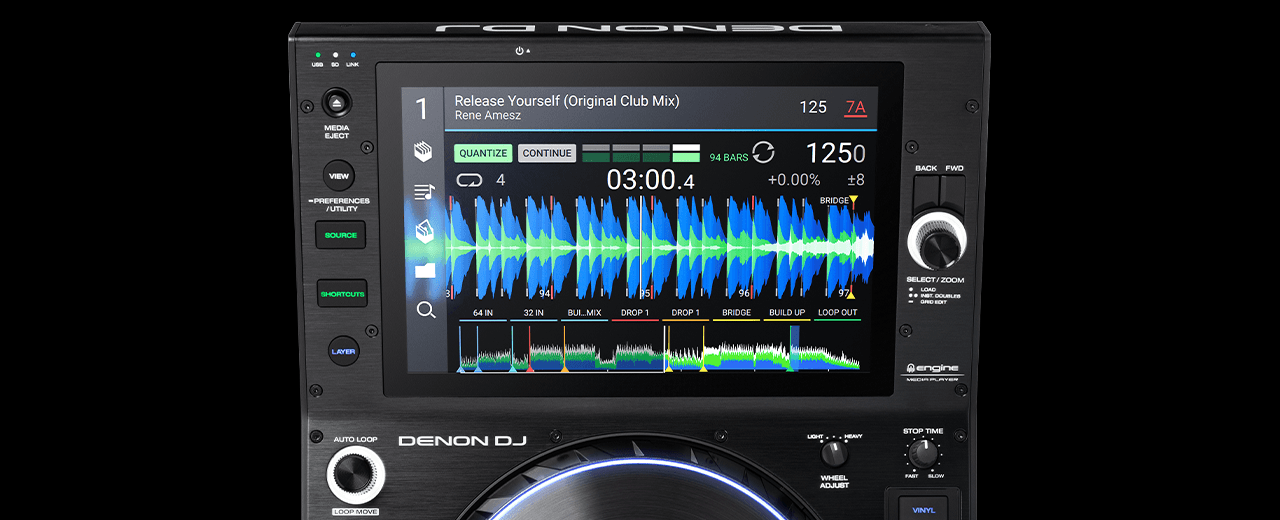
Task: Tap the sync arrows icon
Action: [x=763, y=153]
